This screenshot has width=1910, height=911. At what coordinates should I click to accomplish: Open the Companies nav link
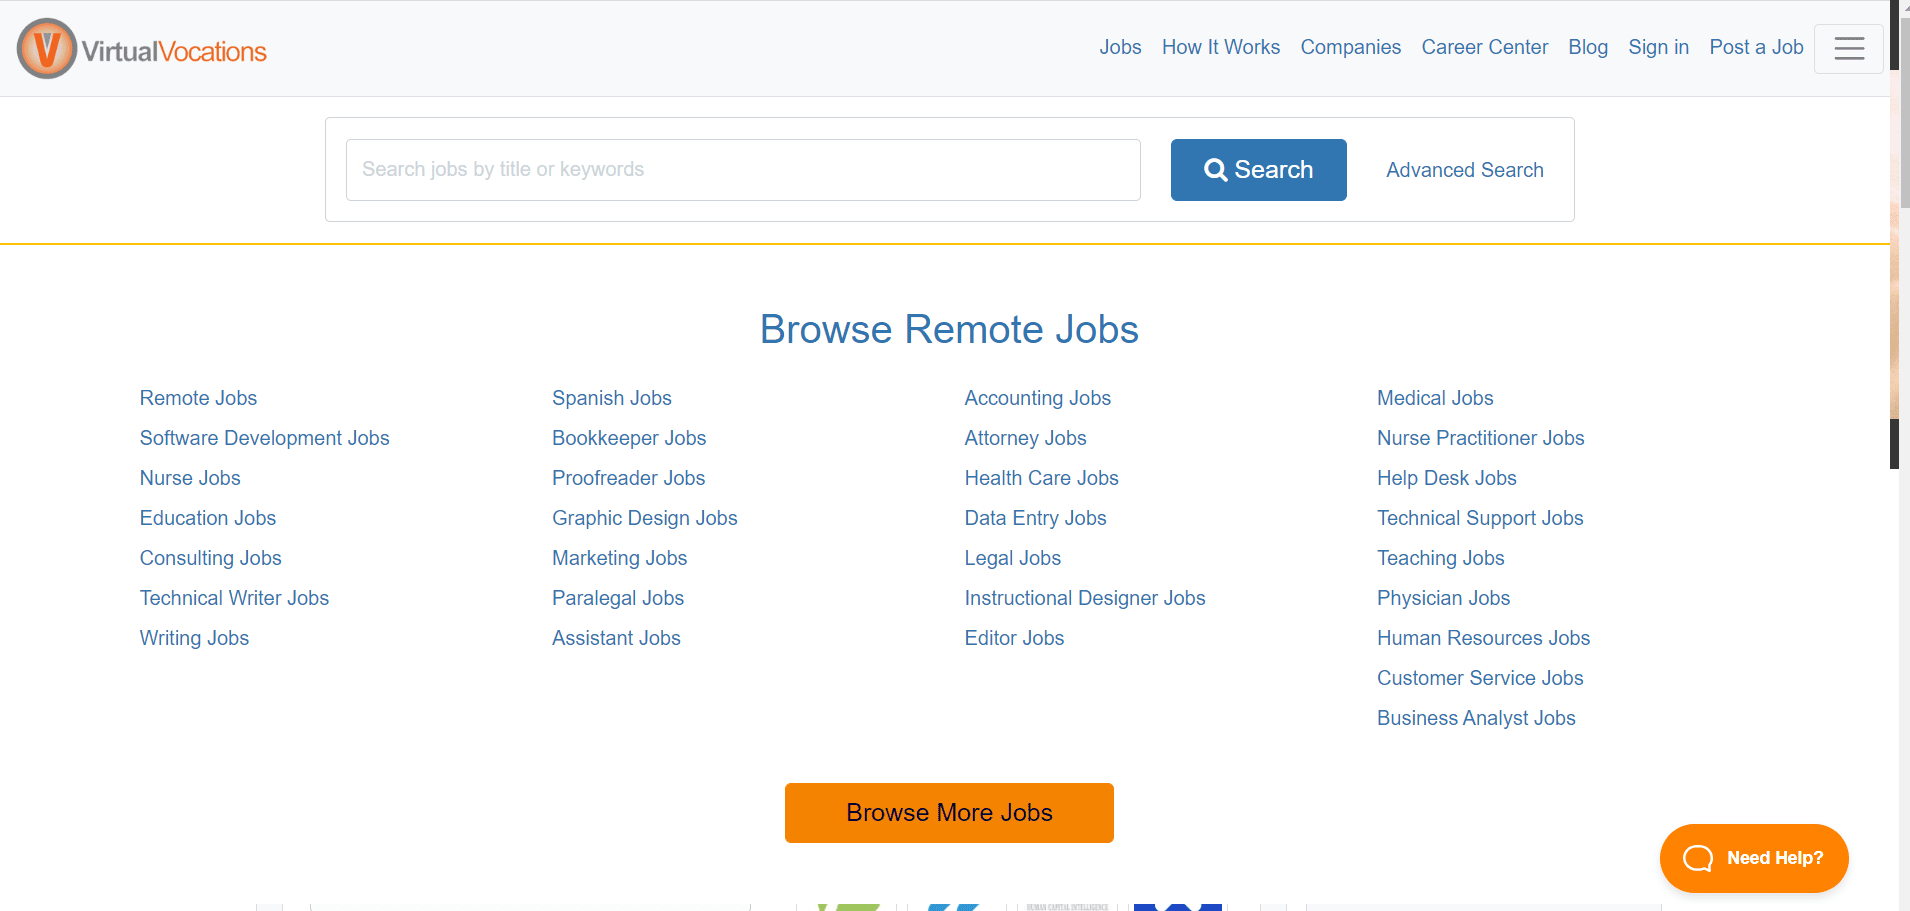click(x=1350, y=47)
